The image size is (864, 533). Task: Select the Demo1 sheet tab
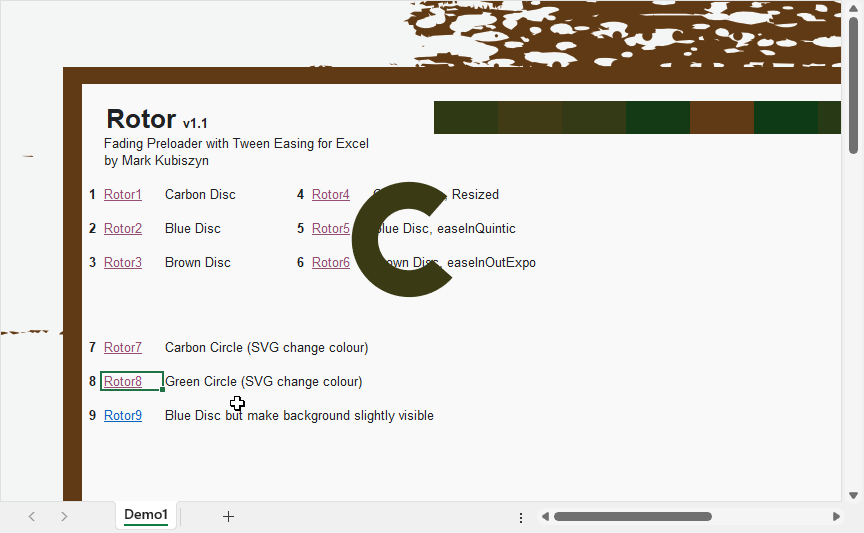pos(146,515)
